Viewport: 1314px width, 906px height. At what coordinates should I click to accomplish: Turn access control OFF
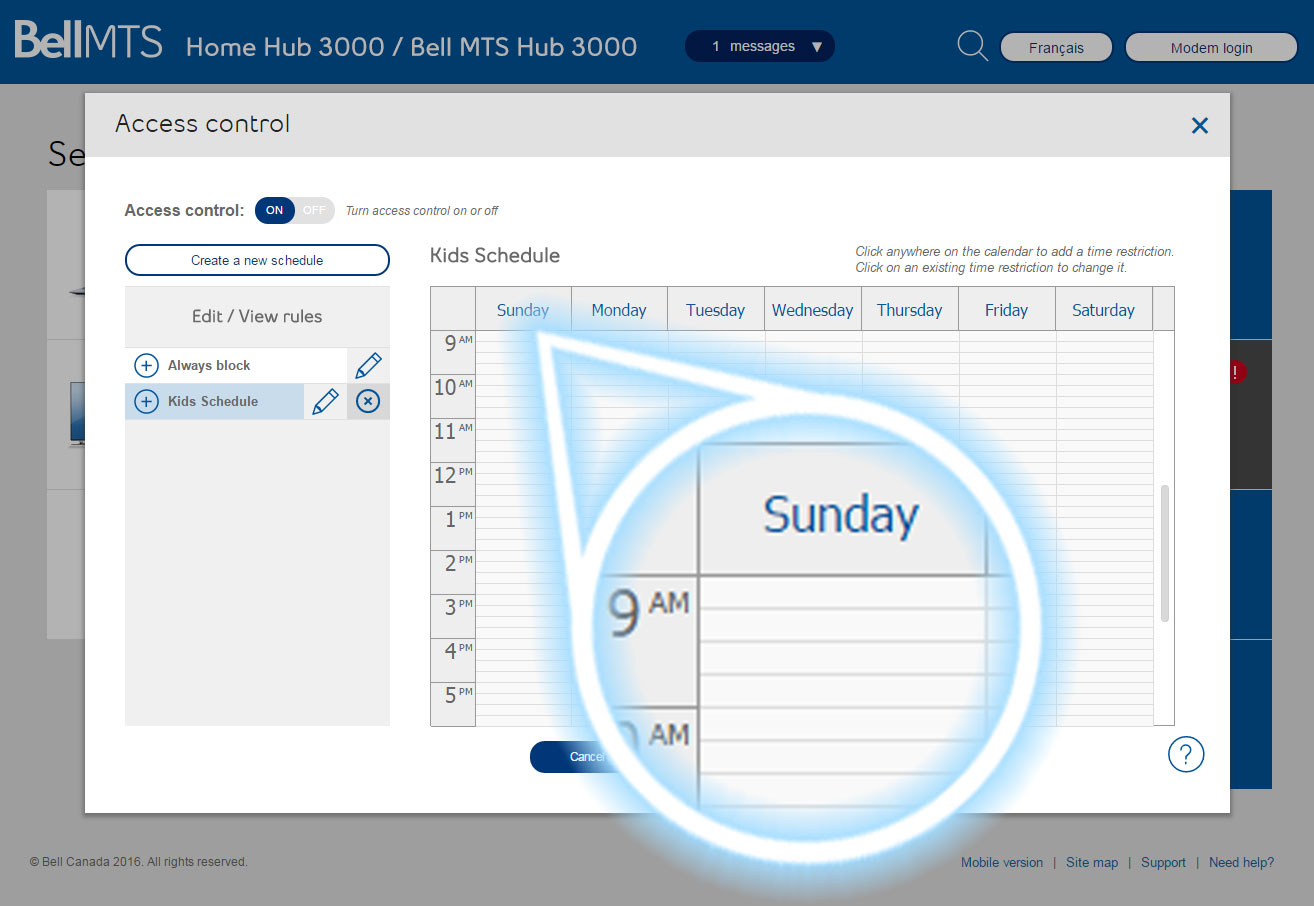[314, 210]
